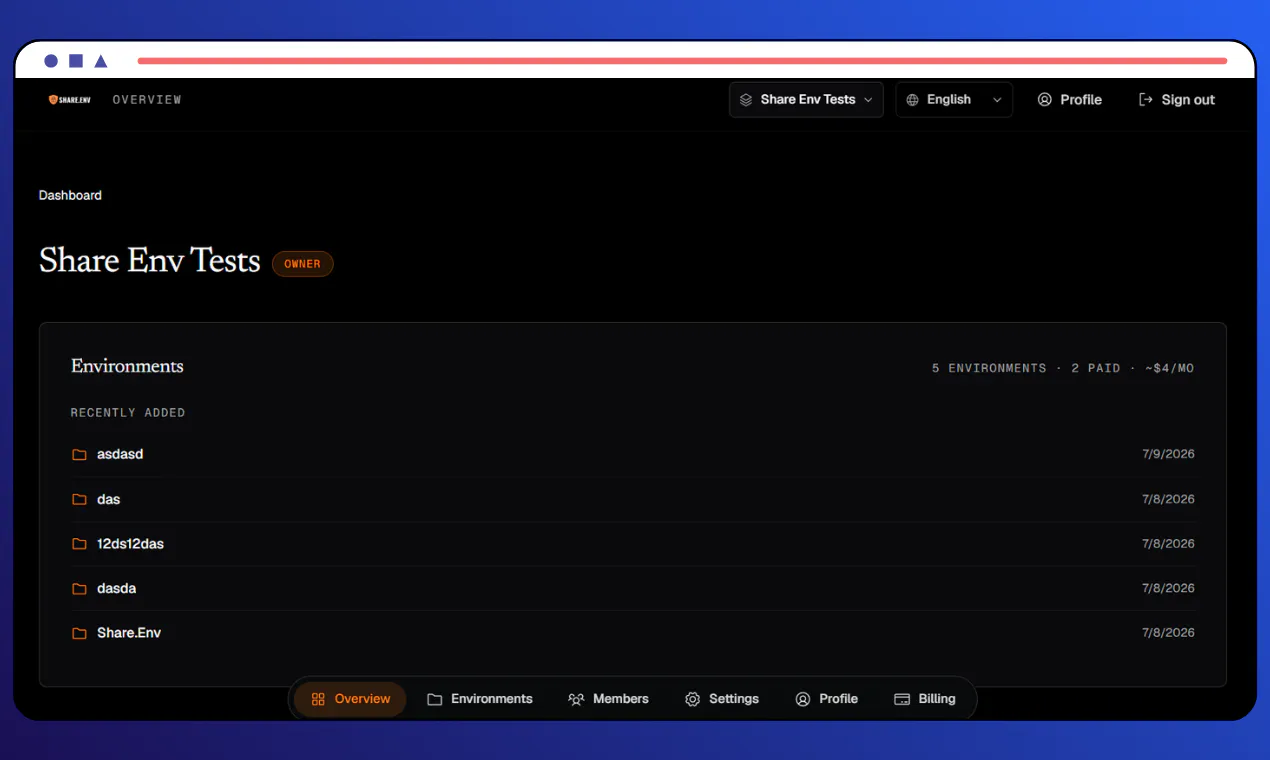Expand chevron in Share Env Tests selector

point(868,100)
